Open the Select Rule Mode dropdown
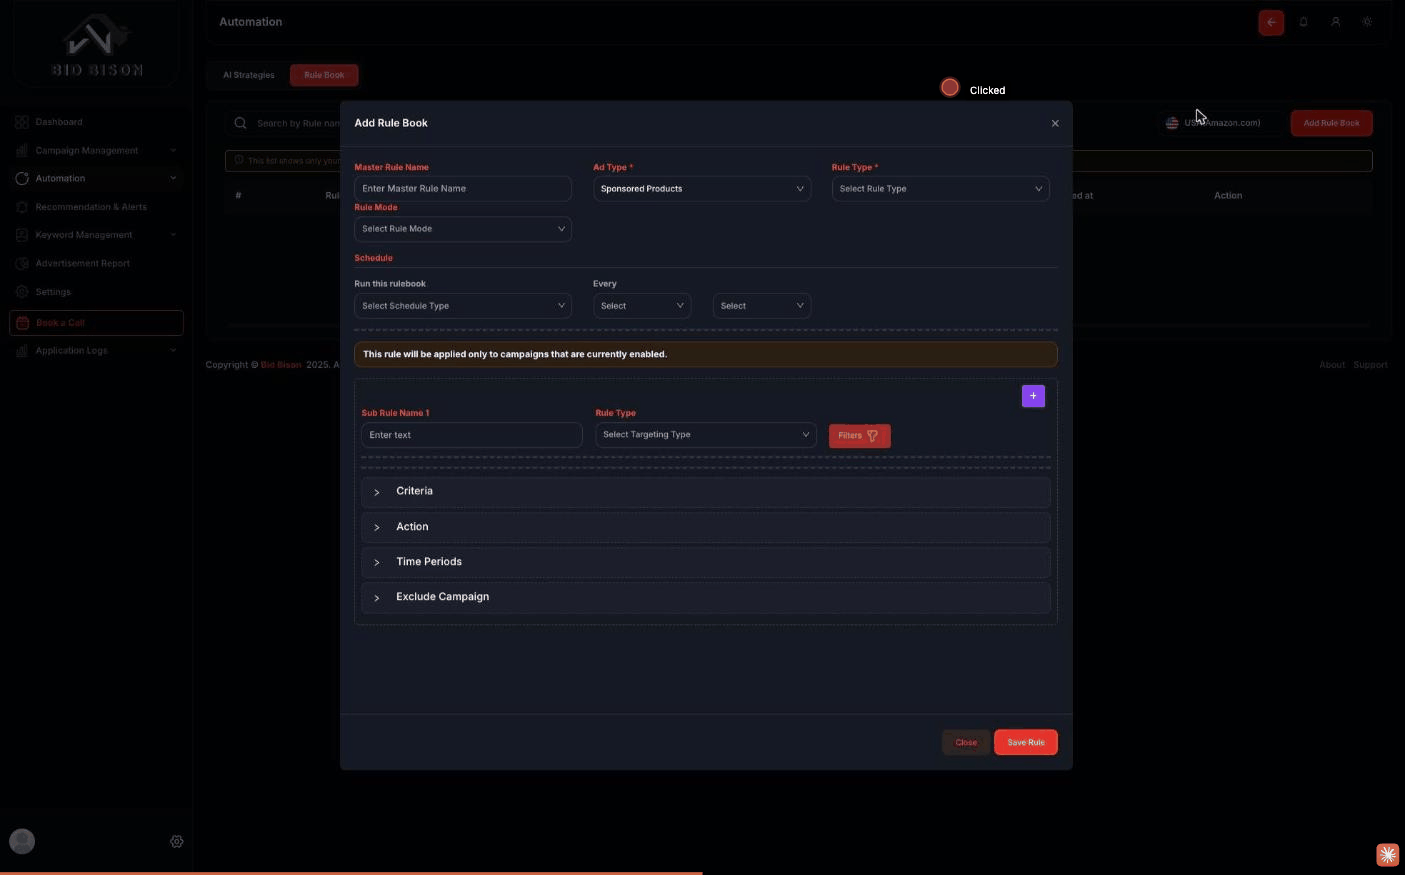The width and height of the screenshot is (1405, 875). point(463,229)
